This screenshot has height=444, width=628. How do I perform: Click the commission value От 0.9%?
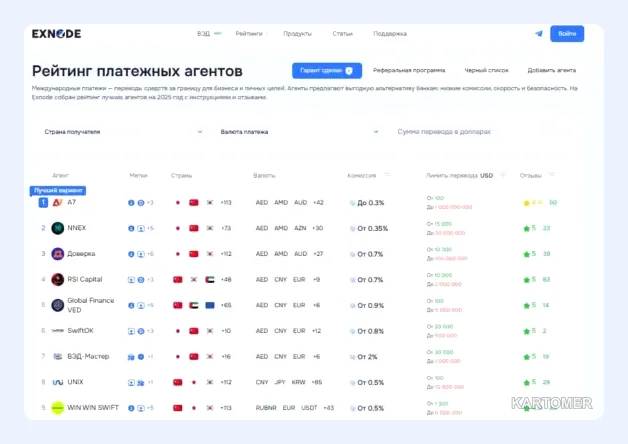click(x=370, y=305)
